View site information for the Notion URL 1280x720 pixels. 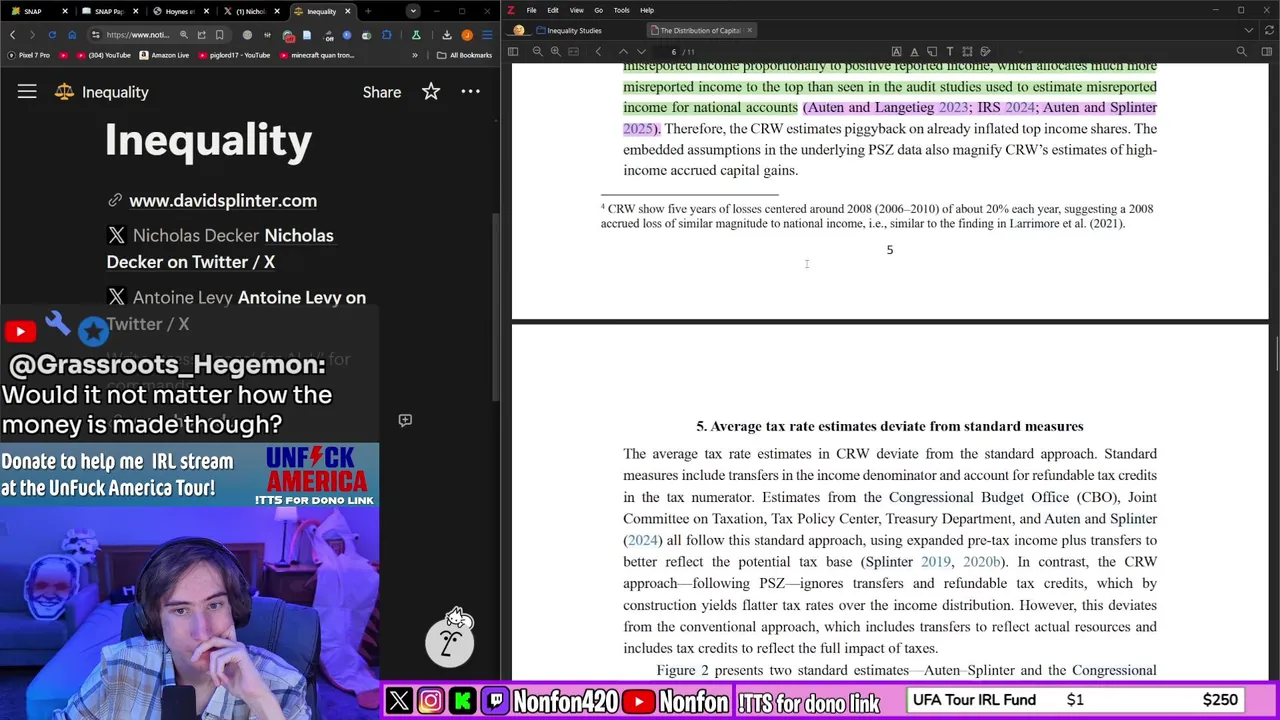(x=96, y=35)
